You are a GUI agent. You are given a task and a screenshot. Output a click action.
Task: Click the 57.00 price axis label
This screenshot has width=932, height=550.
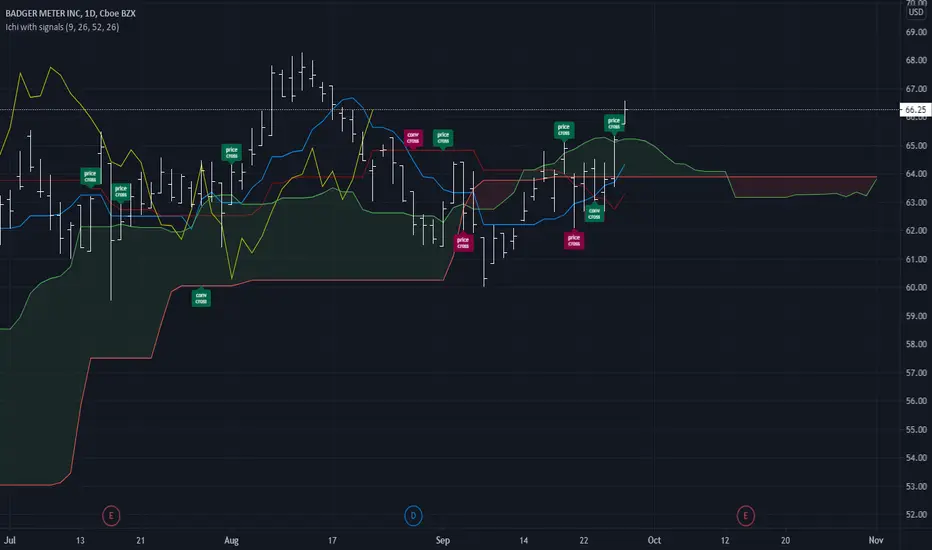[x=916, y=373]
